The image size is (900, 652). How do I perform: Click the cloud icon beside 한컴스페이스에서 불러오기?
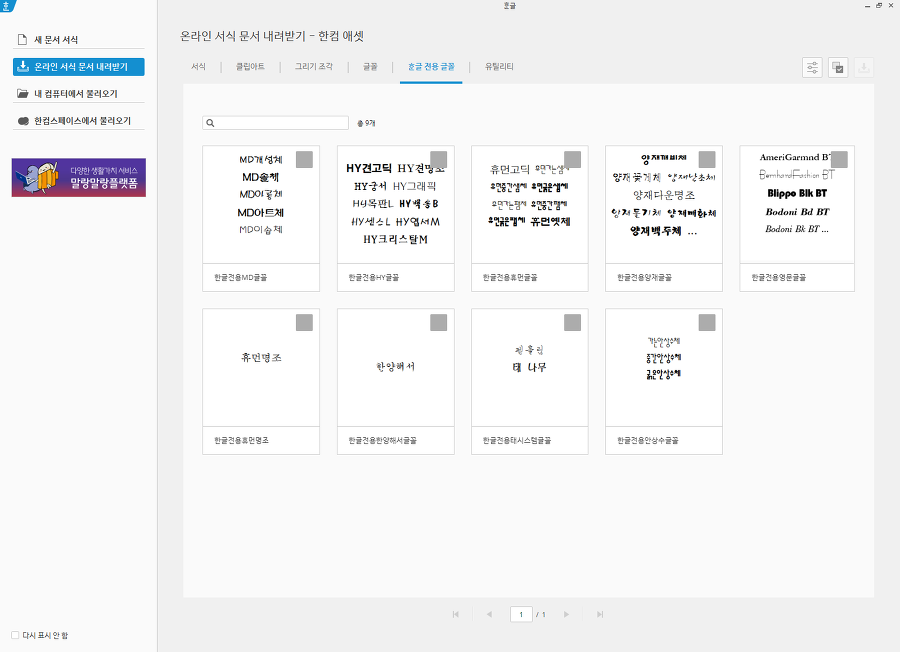coord(23,121)
